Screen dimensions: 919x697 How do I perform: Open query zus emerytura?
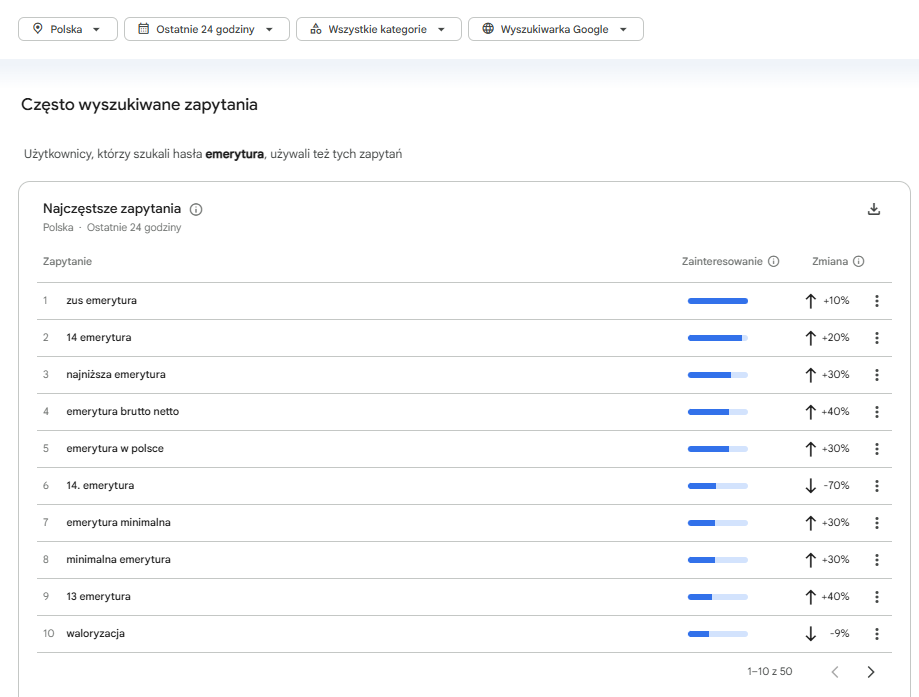[x=101, y=300]
